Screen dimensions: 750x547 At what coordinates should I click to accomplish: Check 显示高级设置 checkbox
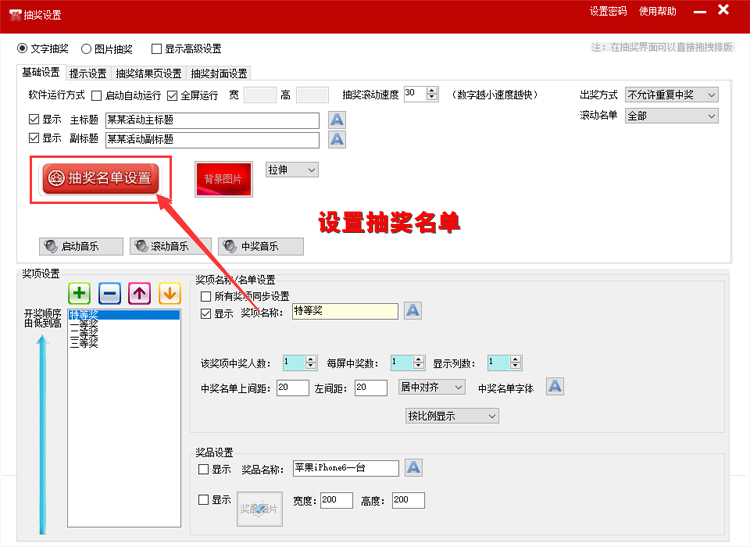157,49
